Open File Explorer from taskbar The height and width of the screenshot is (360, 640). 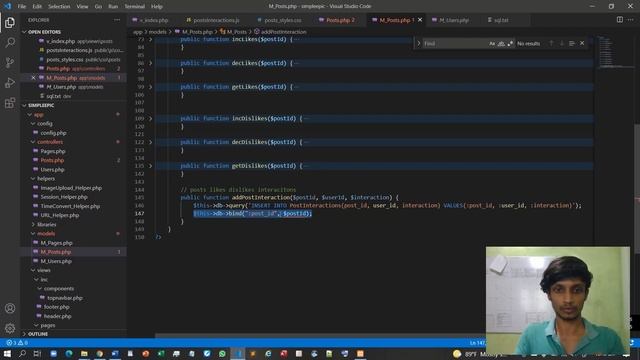(x=84, y=353)
